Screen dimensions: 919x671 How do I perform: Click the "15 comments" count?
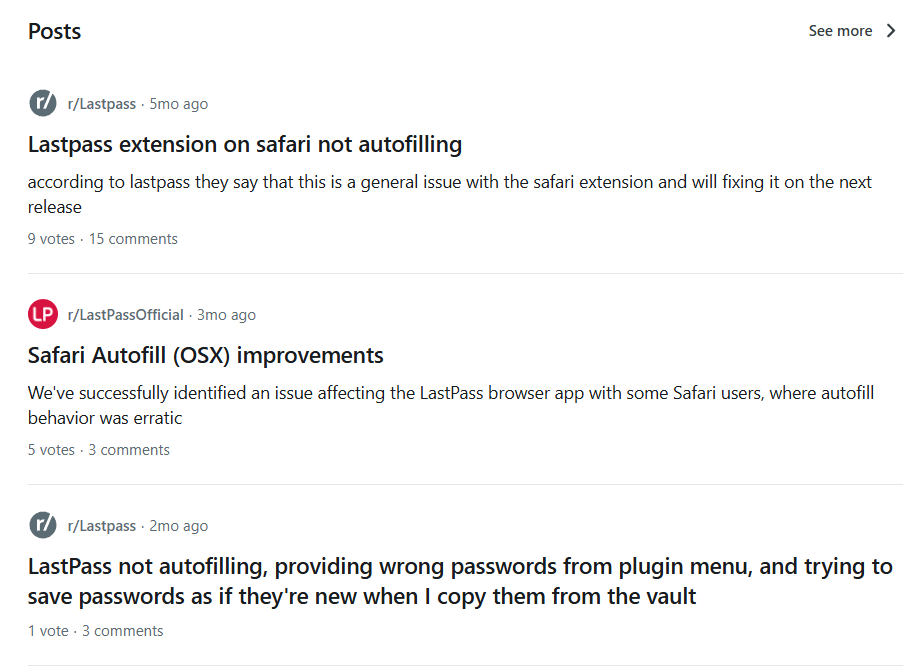pyautogui.click(x=133, y=239)
